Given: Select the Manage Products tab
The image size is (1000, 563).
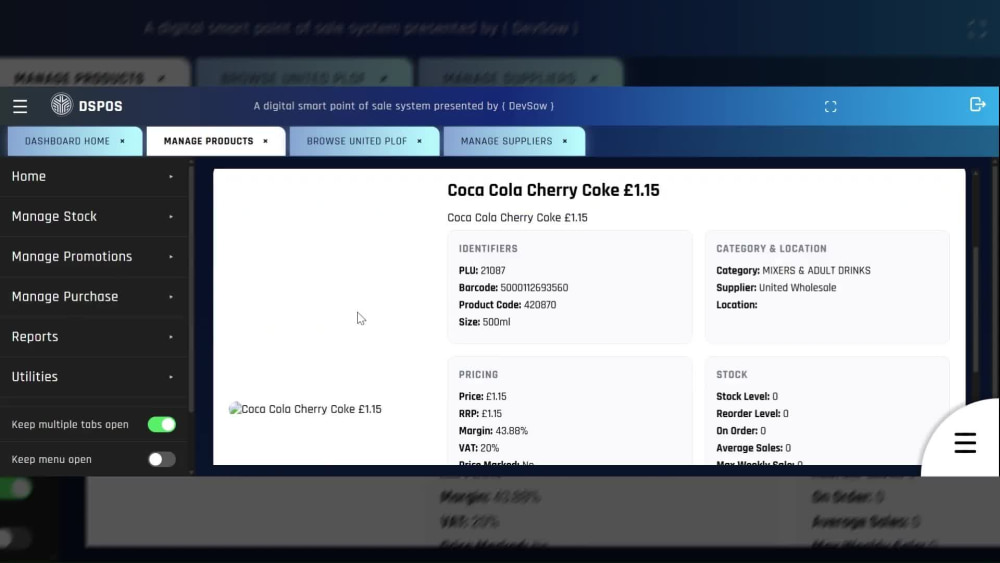Looking at the screenshot, I should tap(209, 141).
